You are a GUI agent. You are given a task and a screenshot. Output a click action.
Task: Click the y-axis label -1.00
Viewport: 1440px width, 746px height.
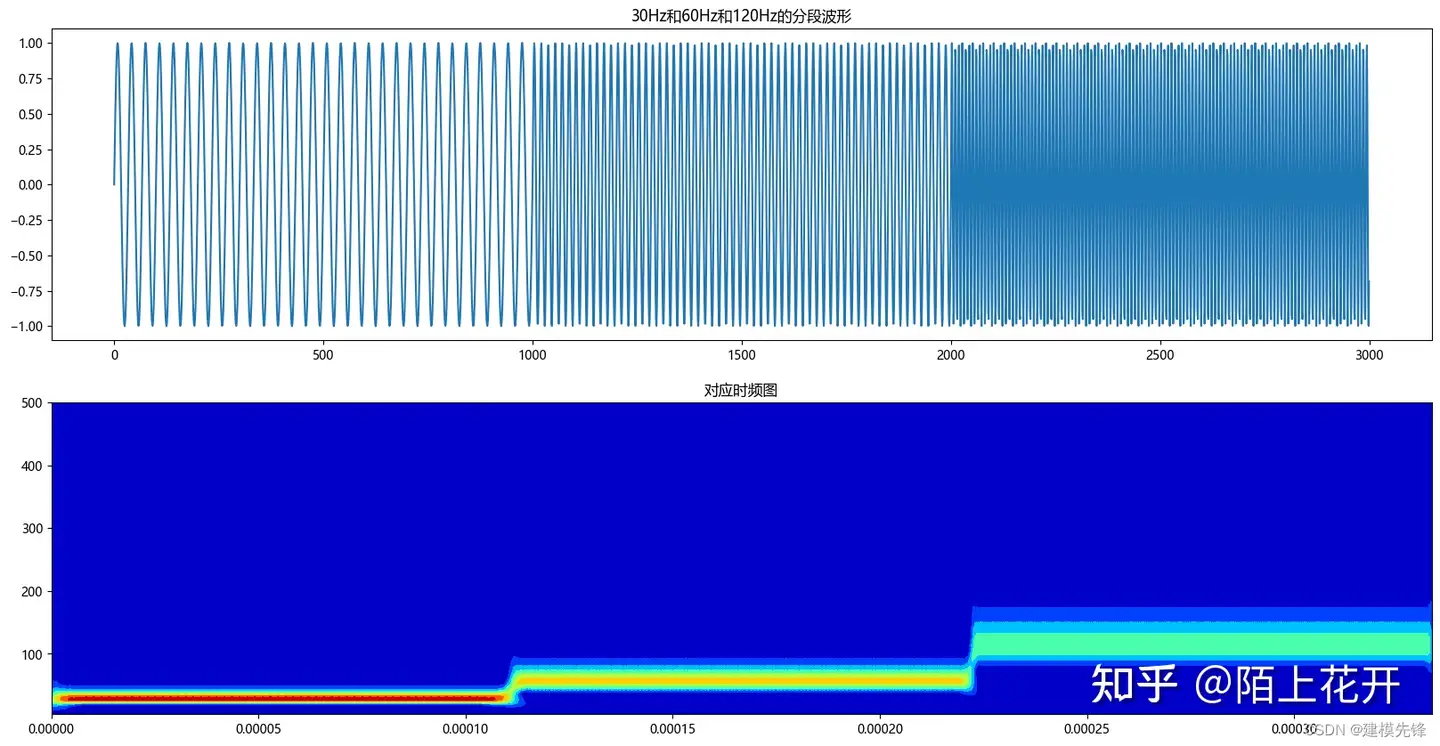coord(25,327)
